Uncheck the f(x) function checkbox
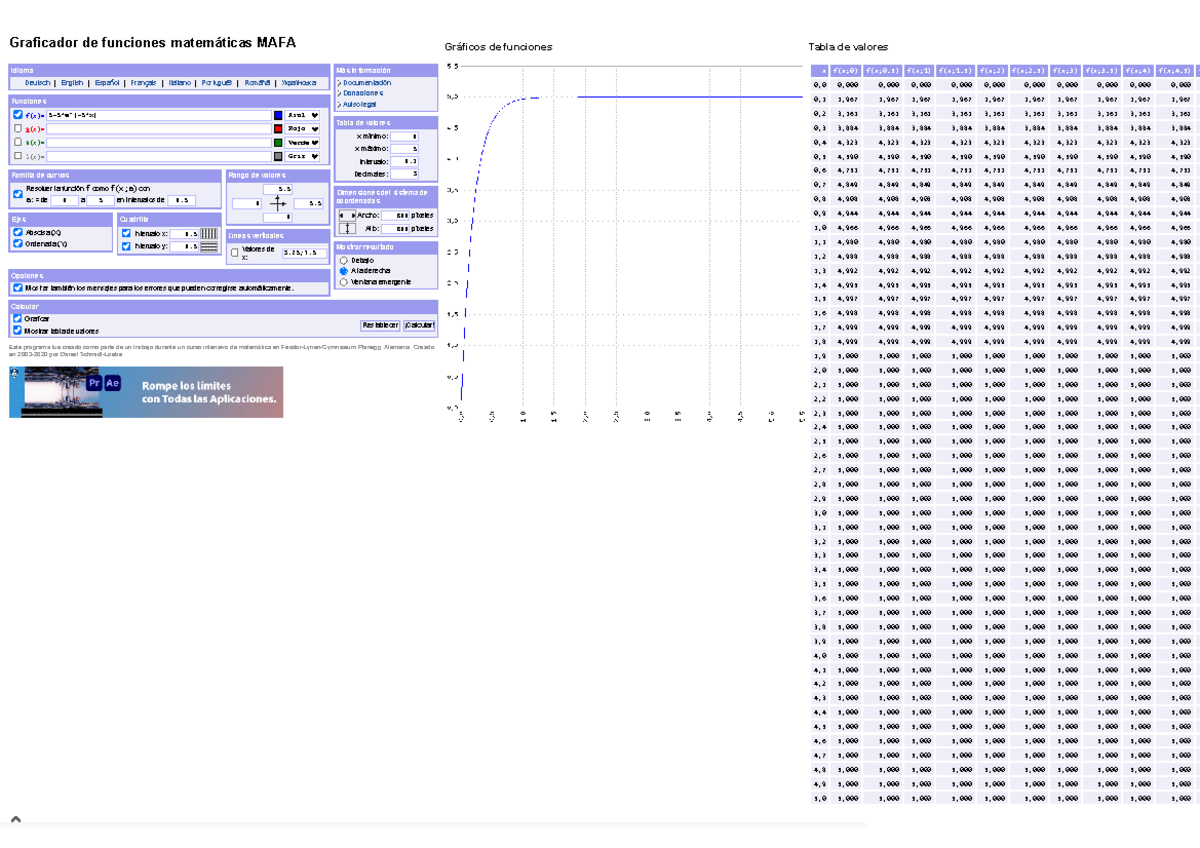 [x=18, y=115]
